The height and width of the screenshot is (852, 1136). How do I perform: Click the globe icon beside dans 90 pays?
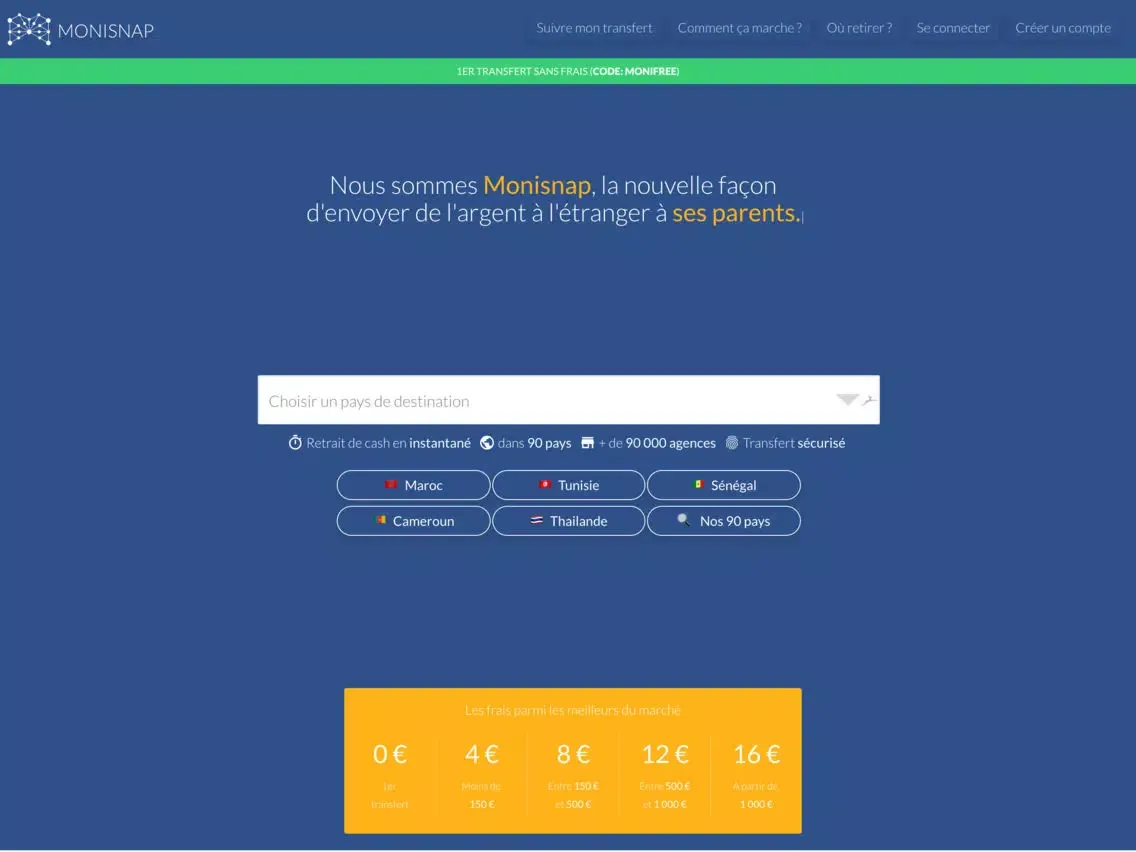point(487,443)
